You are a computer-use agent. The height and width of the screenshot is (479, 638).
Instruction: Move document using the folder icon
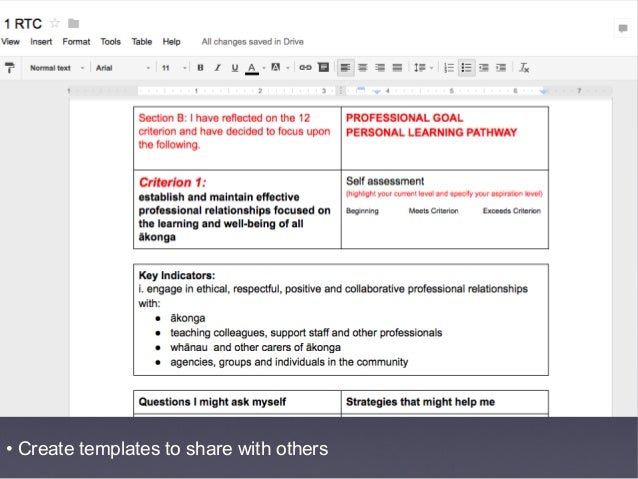[x=73, y=24]
